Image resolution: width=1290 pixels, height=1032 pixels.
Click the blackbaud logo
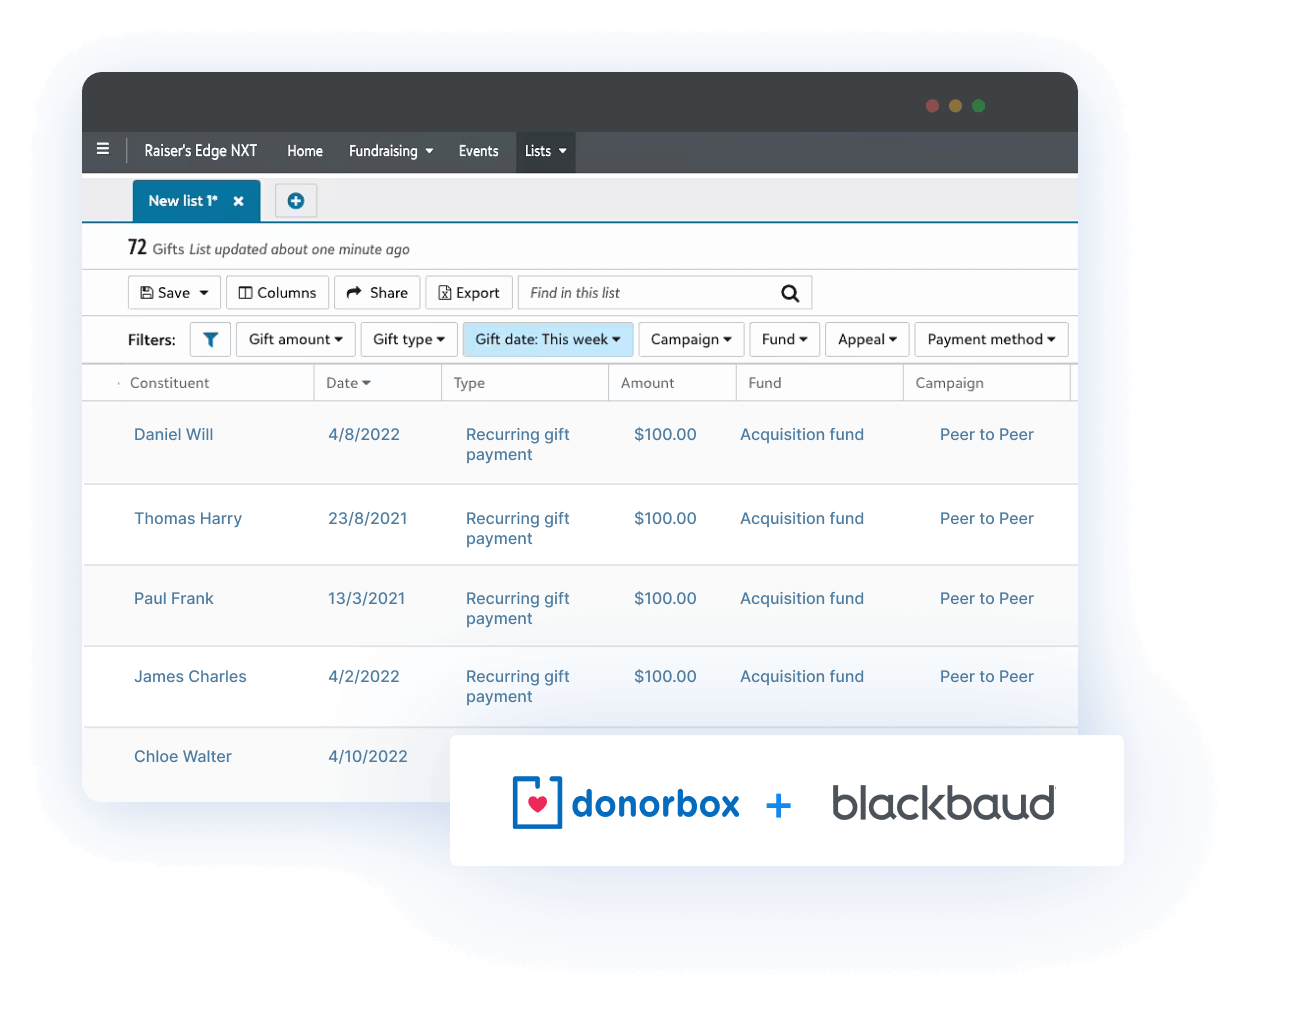click(944, 803)
